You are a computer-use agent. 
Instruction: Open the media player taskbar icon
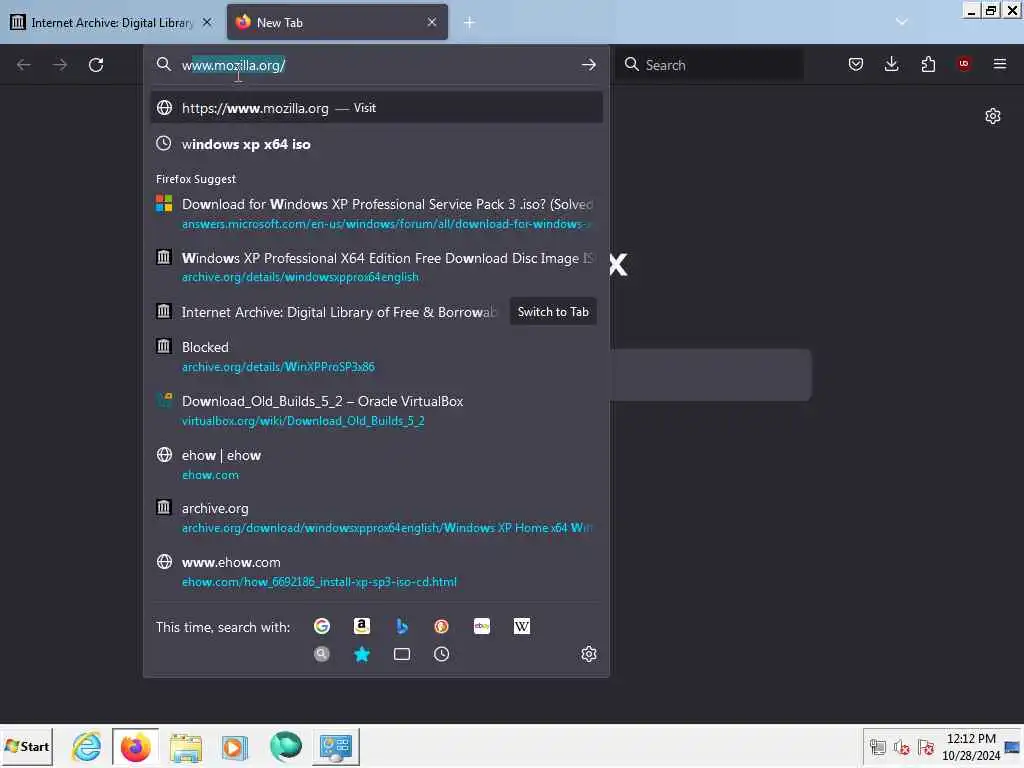click(234, 747)
